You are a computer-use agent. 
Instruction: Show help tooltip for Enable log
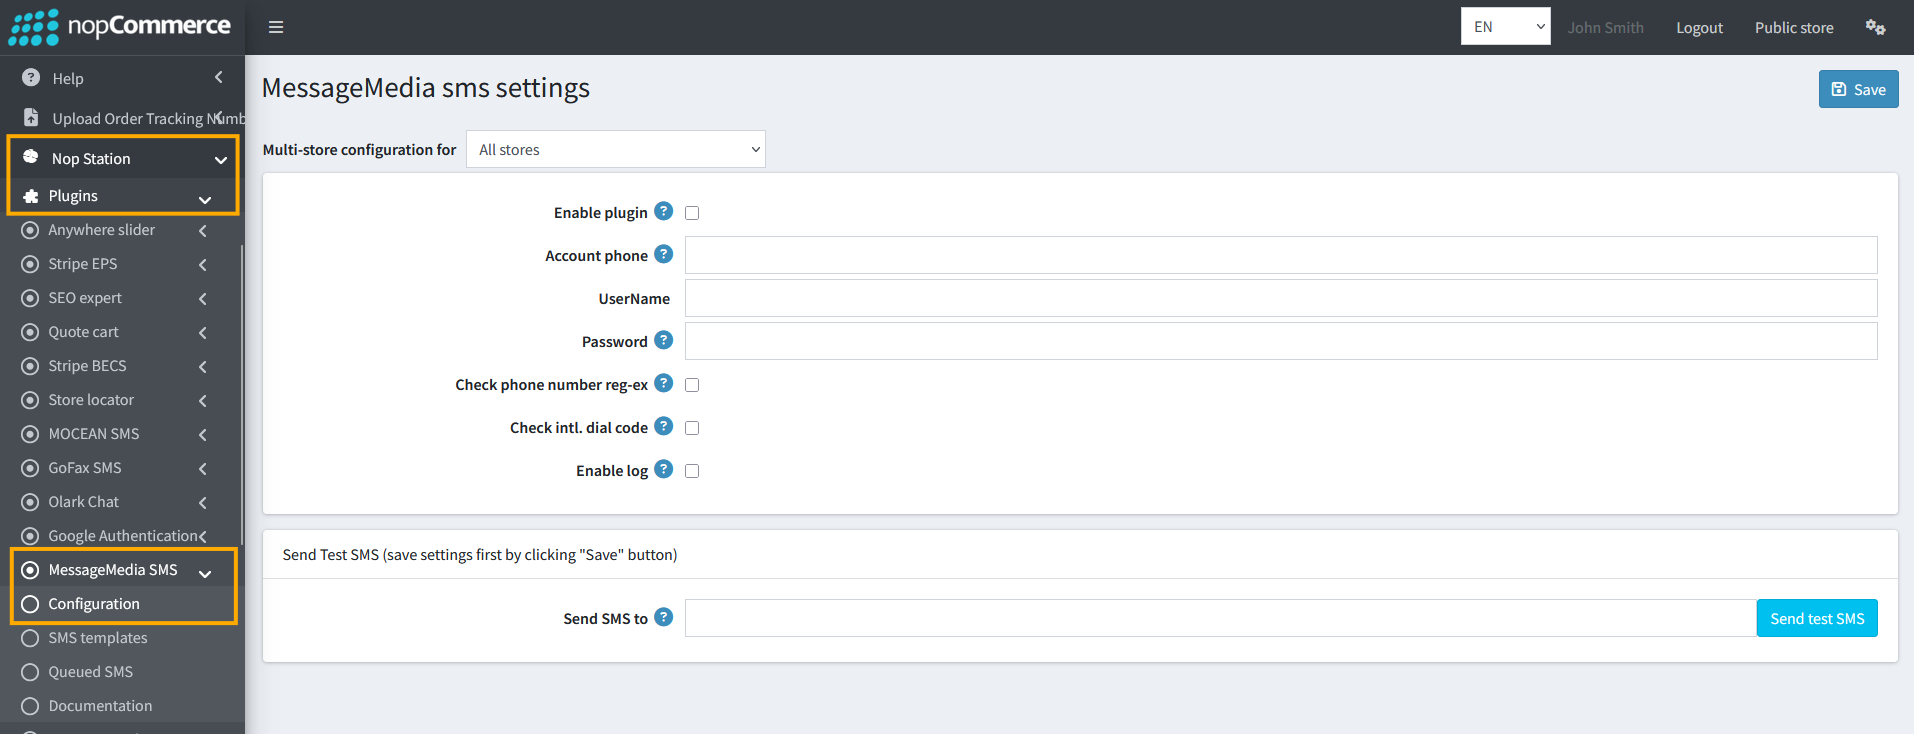pyautogui.click(x=663, y=469)
